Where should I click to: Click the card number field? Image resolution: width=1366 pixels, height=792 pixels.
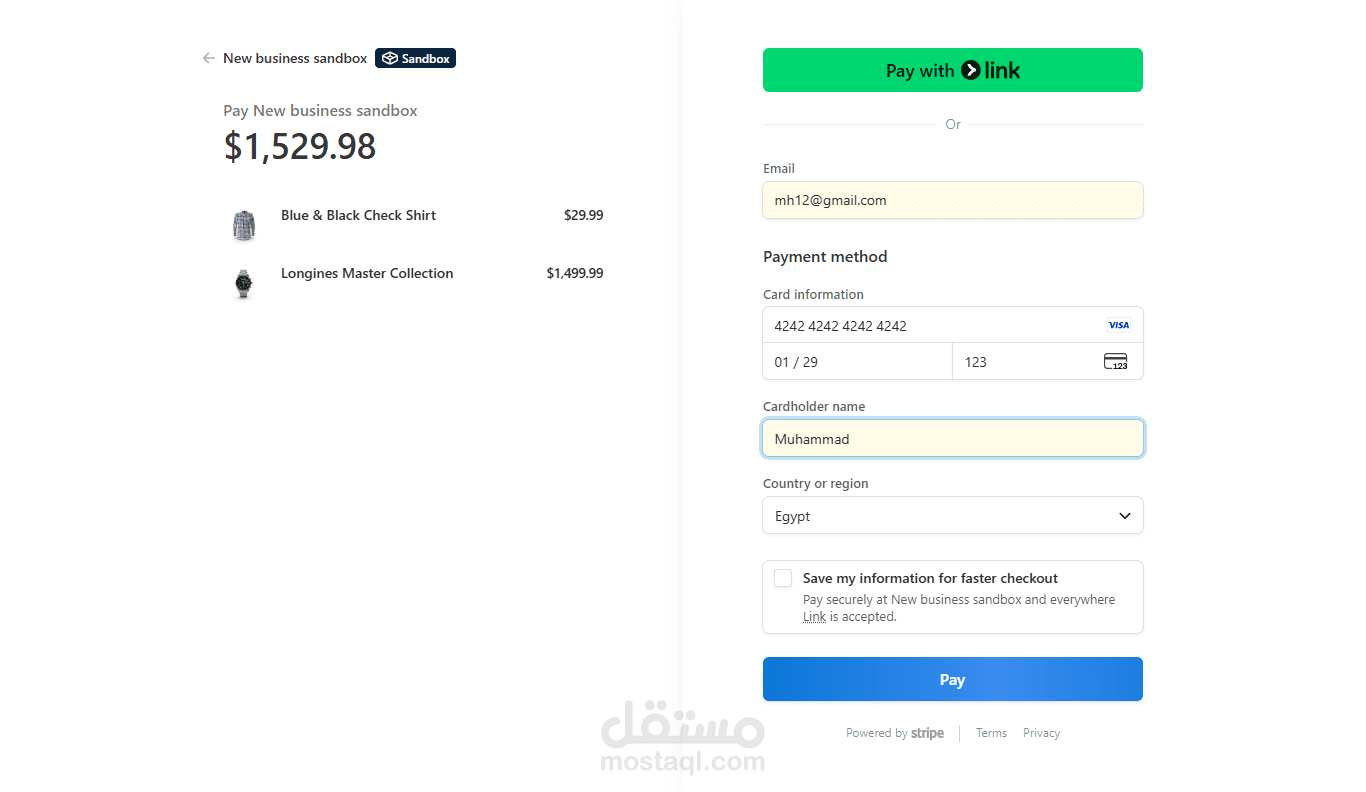tap(930, 325)
